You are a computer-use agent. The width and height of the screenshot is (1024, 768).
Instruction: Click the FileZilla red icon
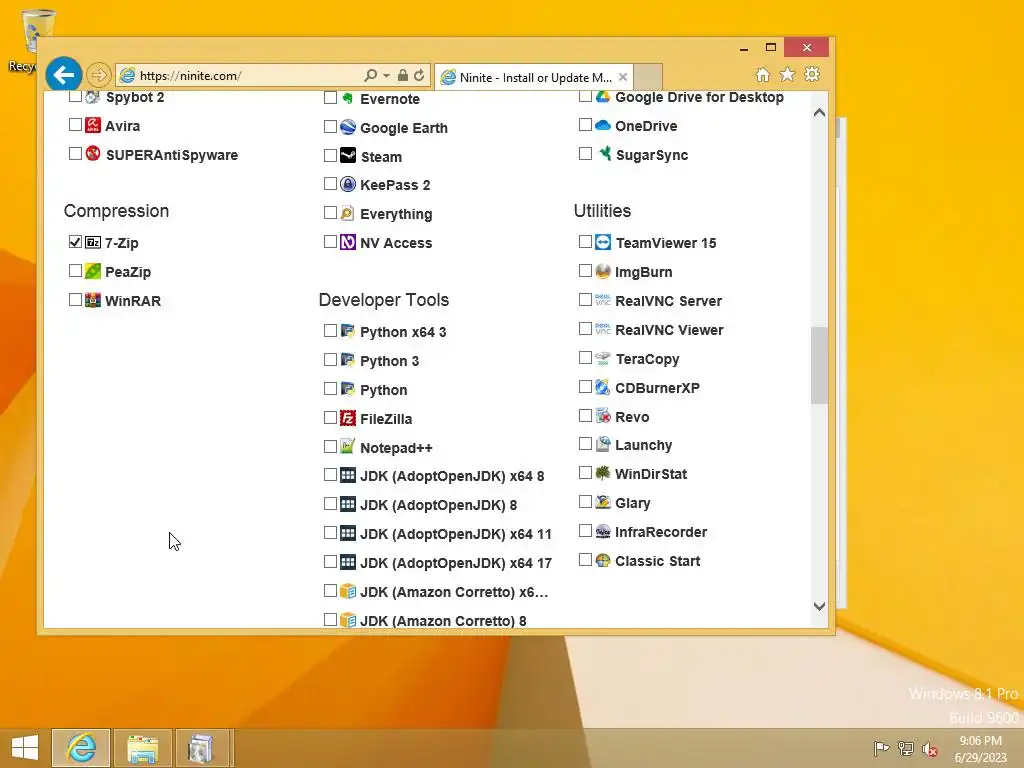click(x=348, y=418)
